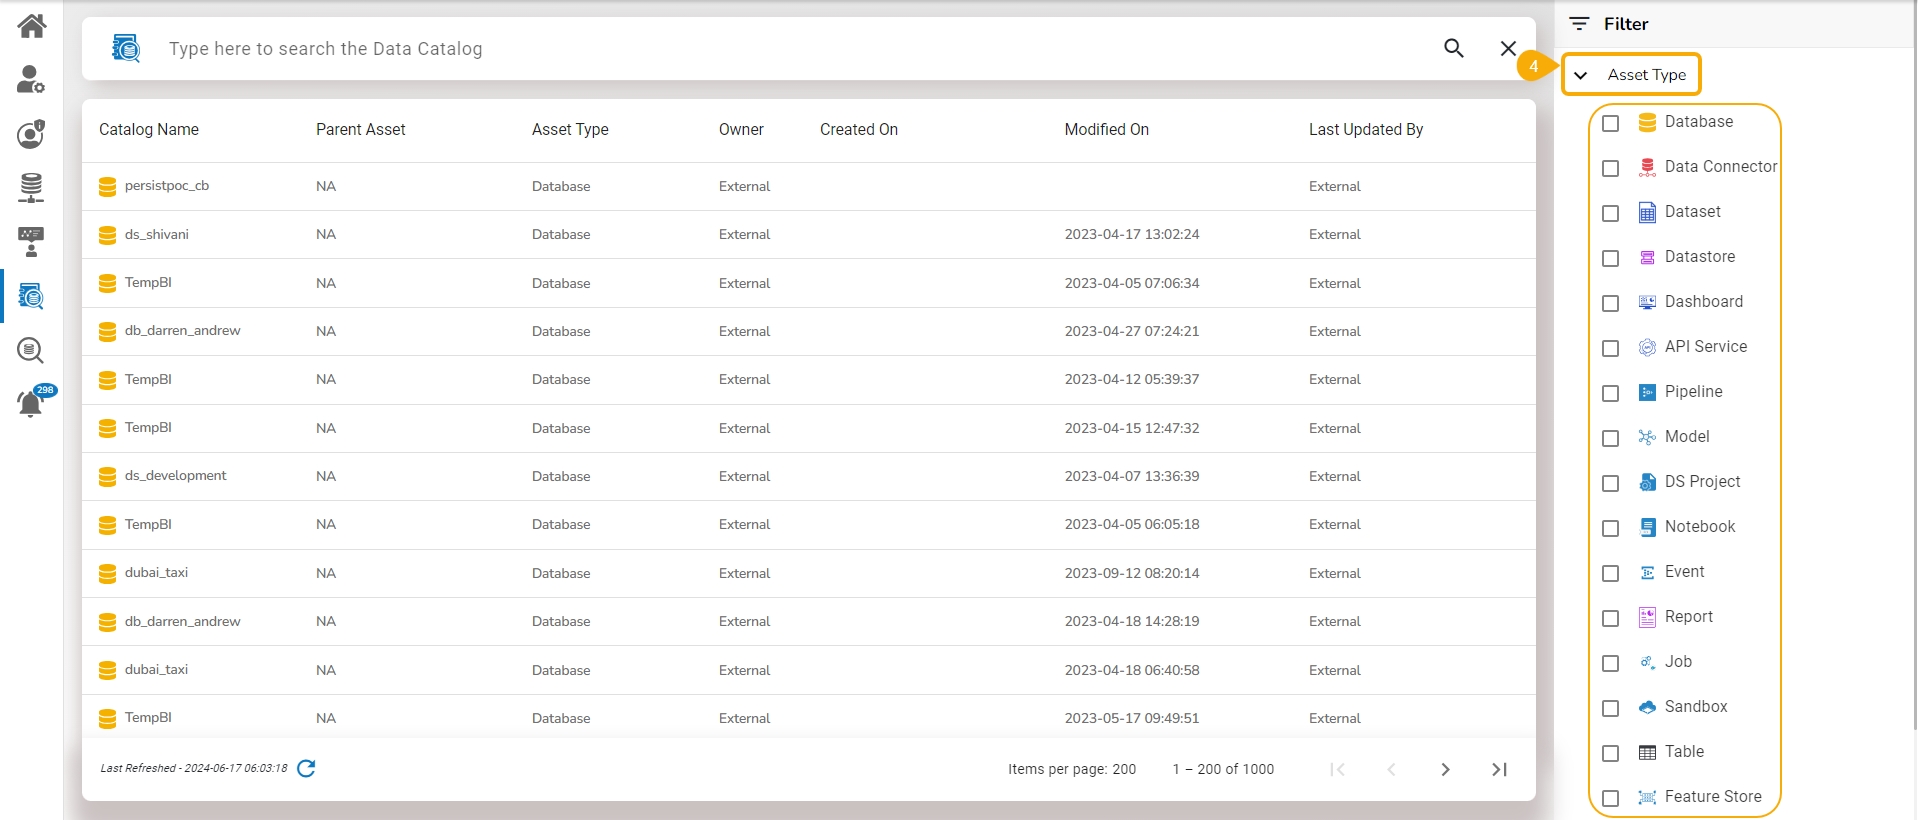Go to next page of results

(1445, 769)
